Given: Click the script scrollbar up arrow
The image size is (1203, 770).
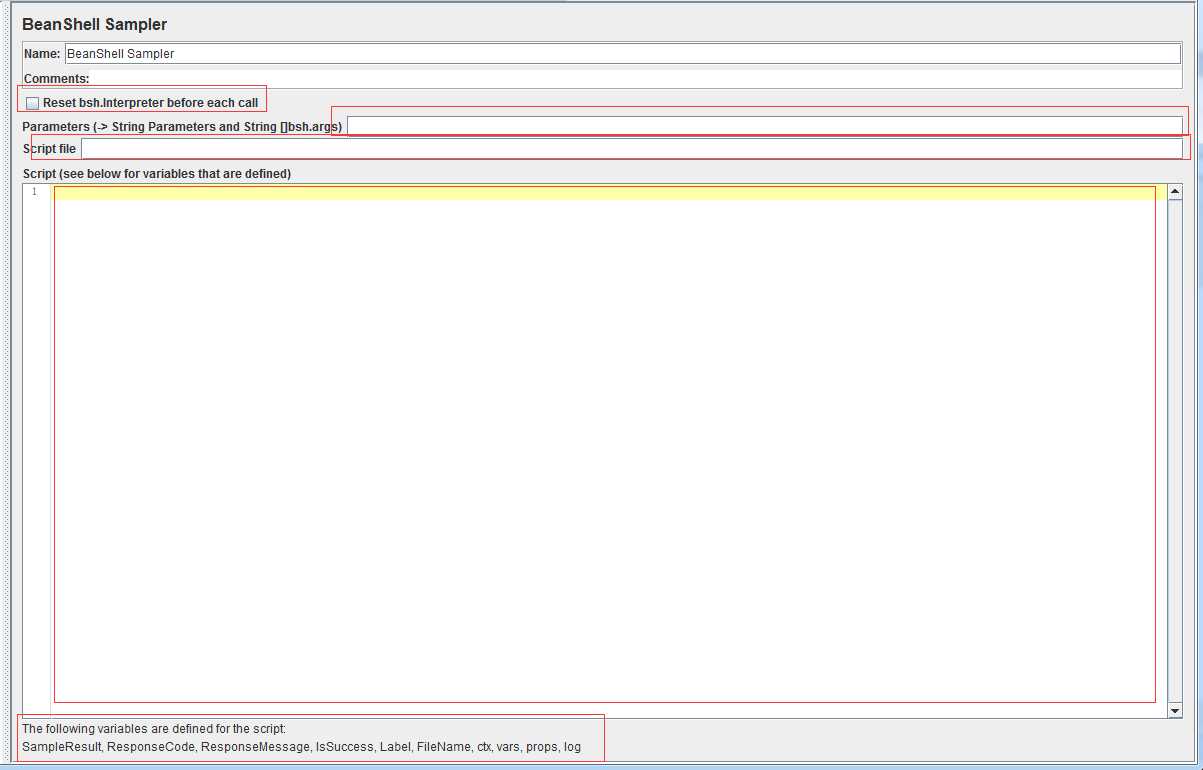Looking at the screenshot, I should (x=1175, y=191).
